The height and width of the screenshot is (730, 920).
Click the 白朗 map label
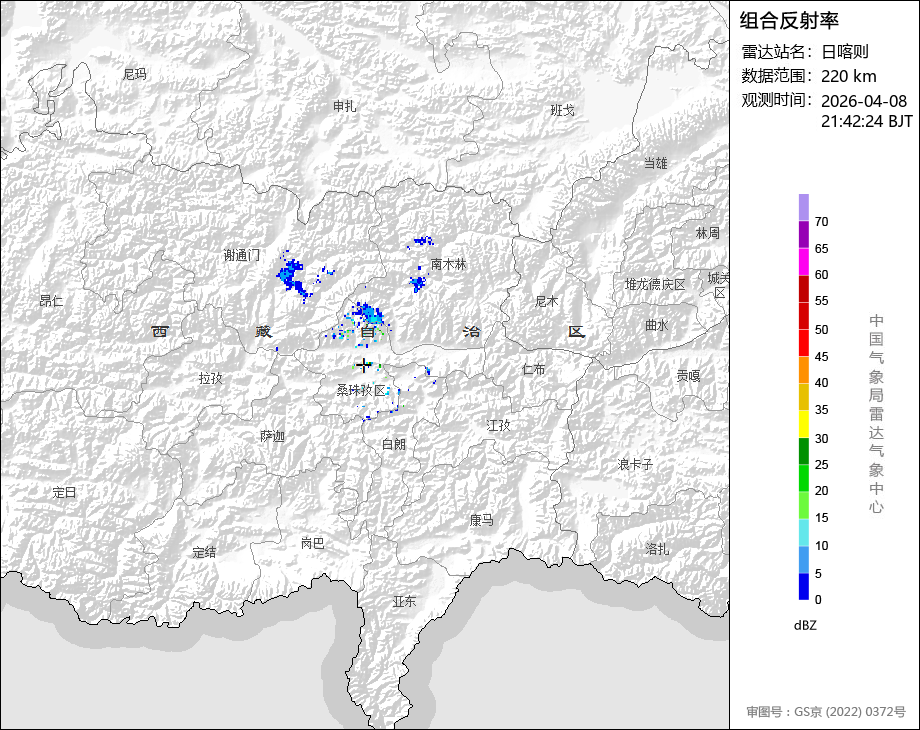point(394,444)
